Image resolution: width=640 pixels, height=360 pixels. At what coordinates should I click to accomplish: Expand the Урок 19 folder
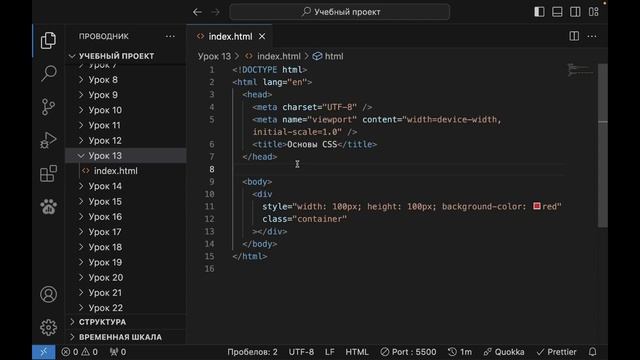(x=126, y=262)
